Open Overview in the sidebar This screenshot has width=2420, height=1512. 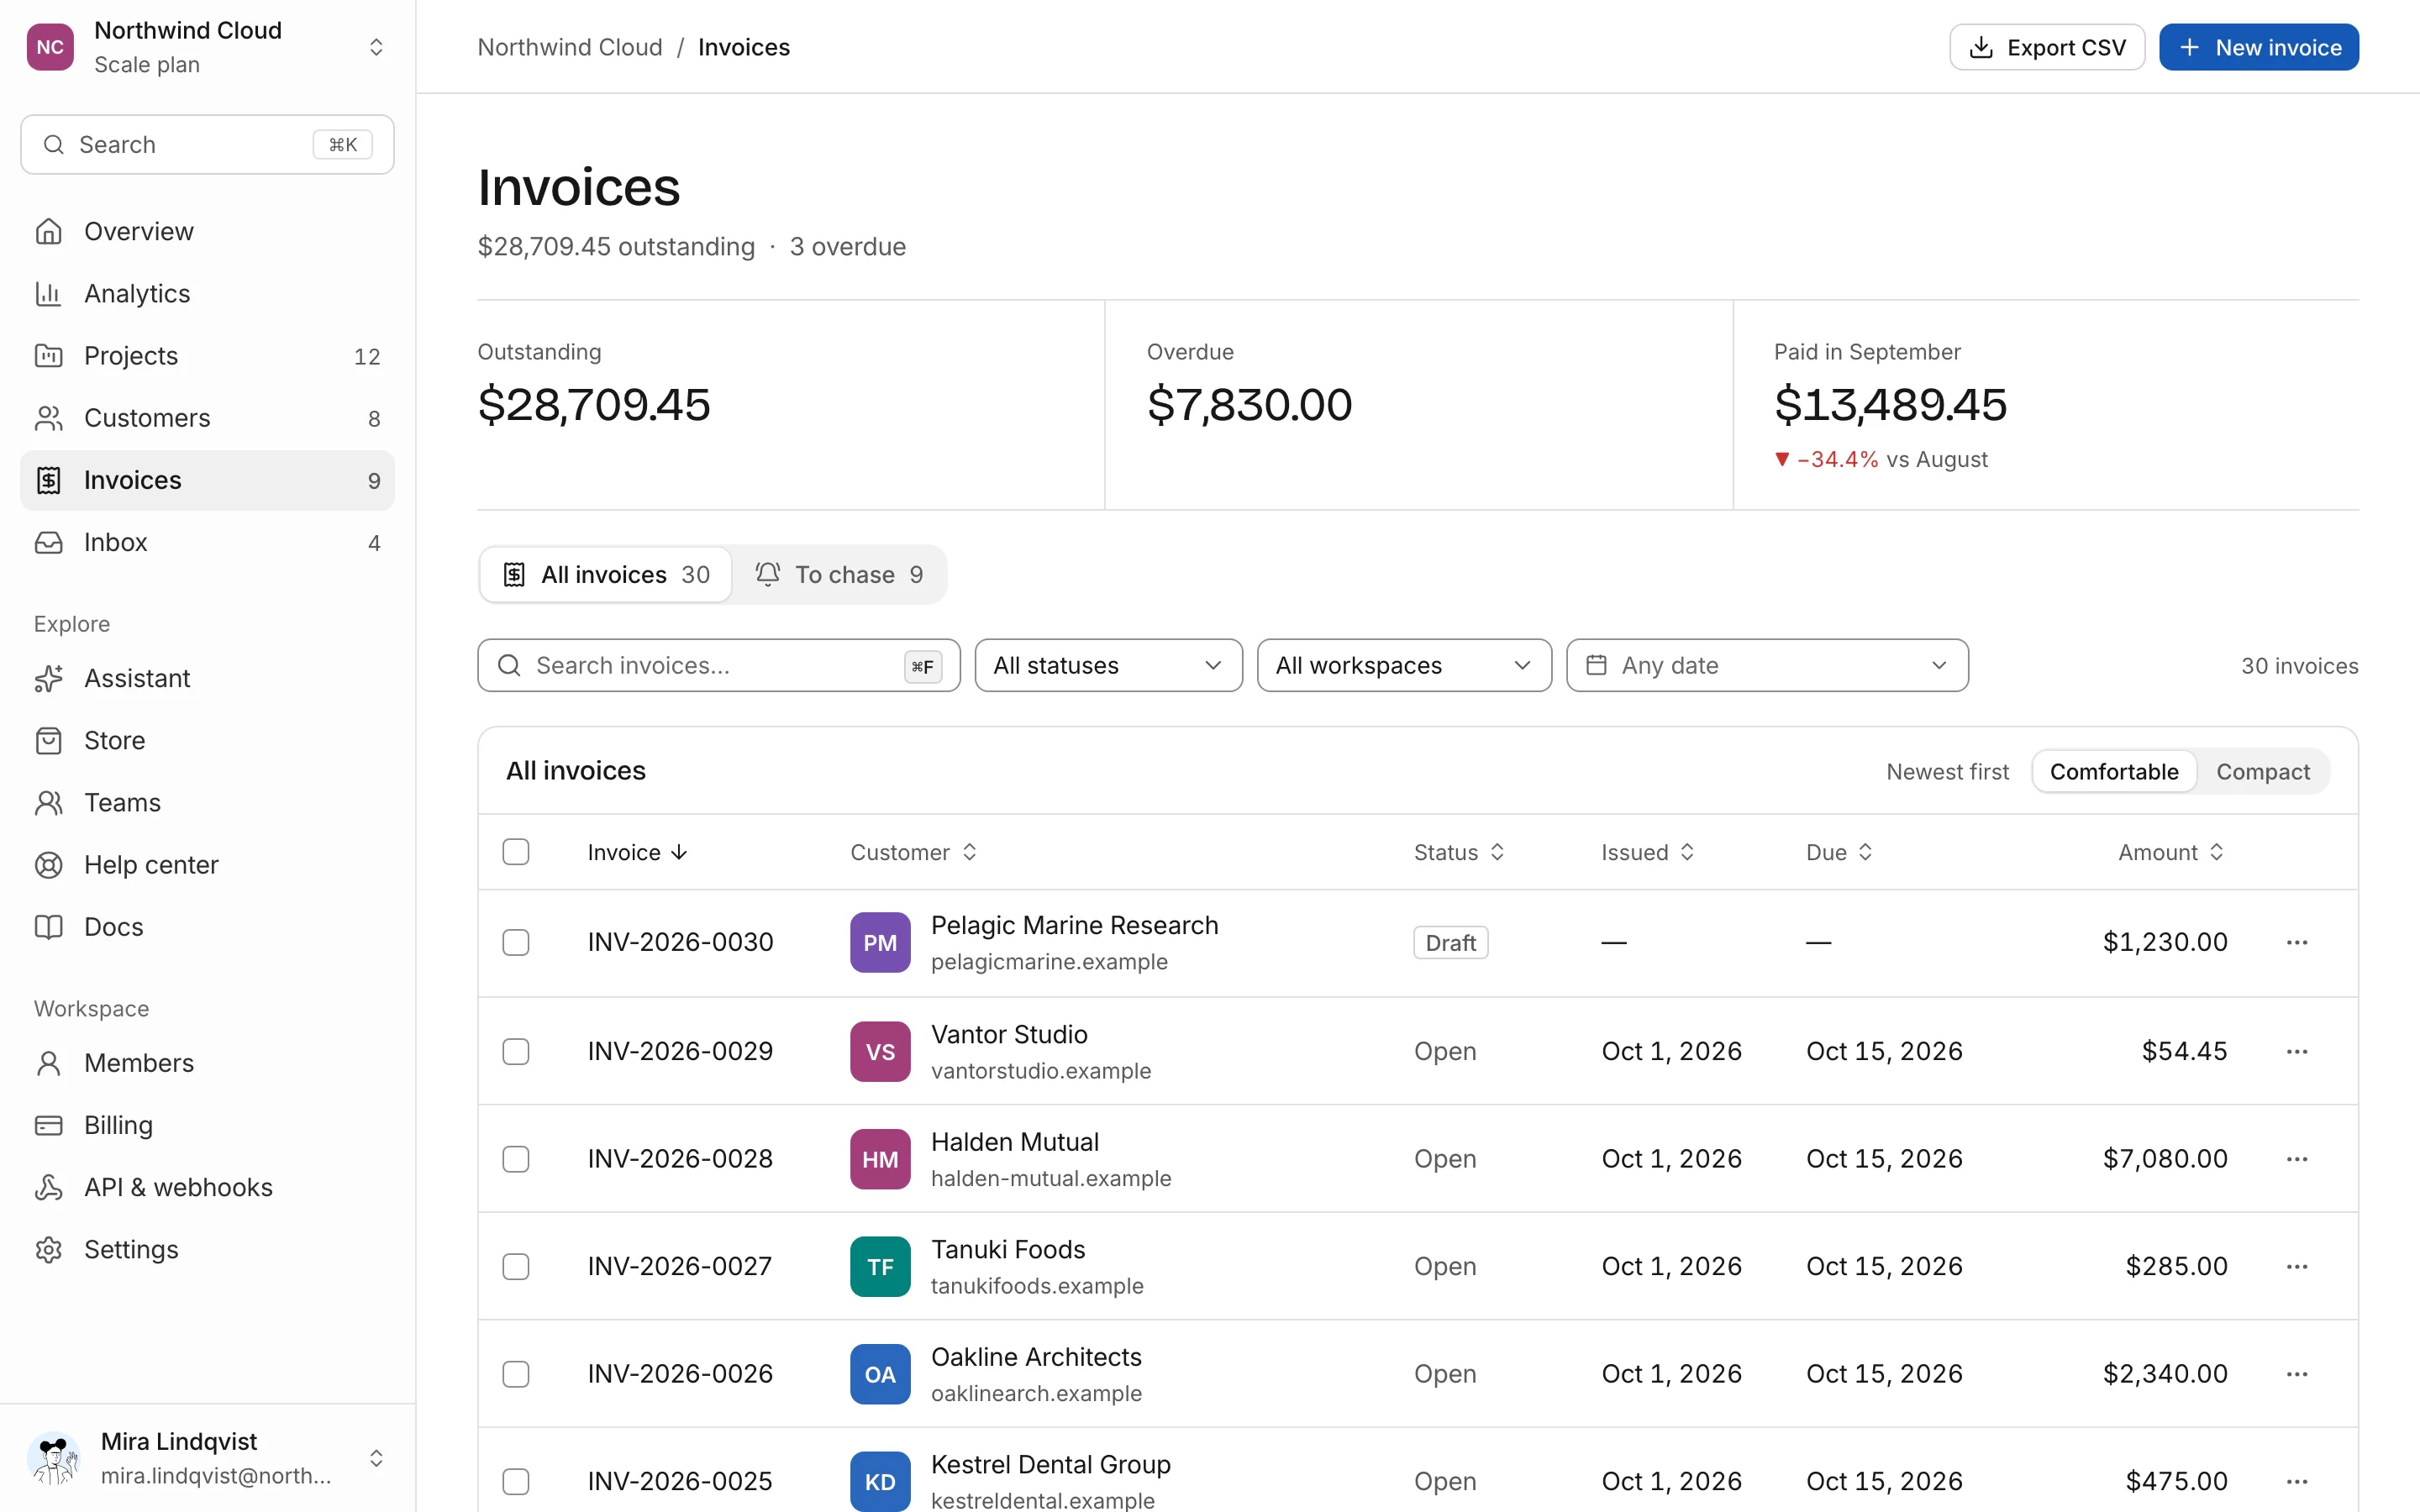tap(207, 231)
